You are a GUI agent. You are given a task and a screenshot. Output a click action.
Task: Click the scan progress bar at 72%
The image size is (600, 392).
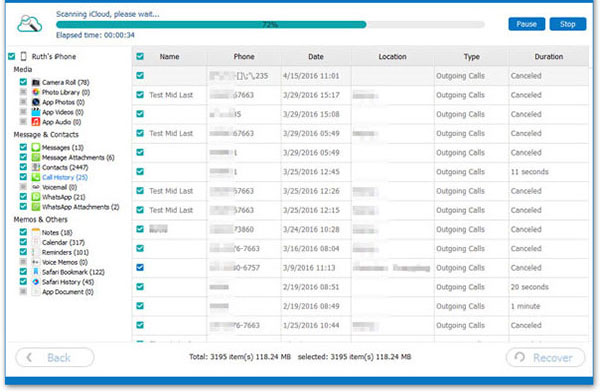click(x=270, y=24)
